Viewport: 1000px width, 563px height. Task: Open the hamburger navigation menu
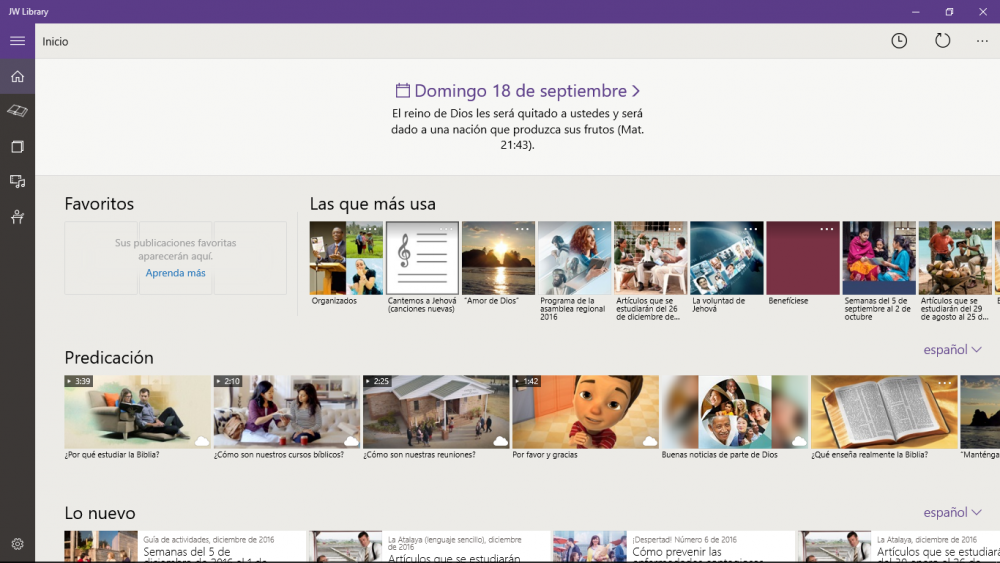pos(17,41)
